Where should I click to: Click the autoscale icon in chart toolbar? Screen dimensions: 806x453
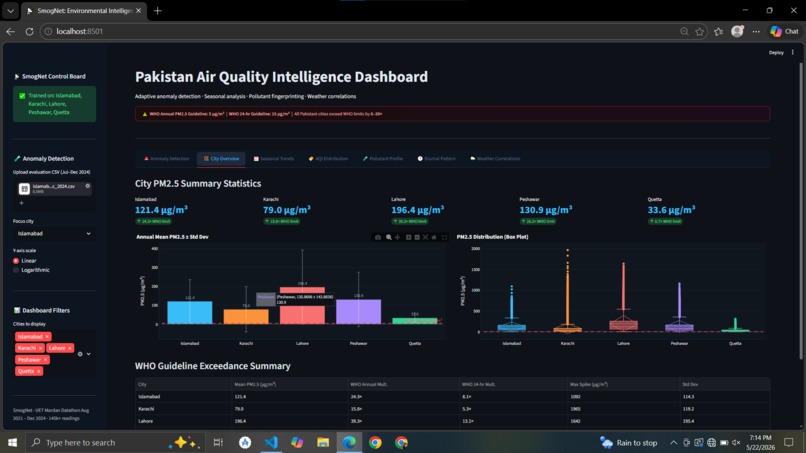pos(426,237)
